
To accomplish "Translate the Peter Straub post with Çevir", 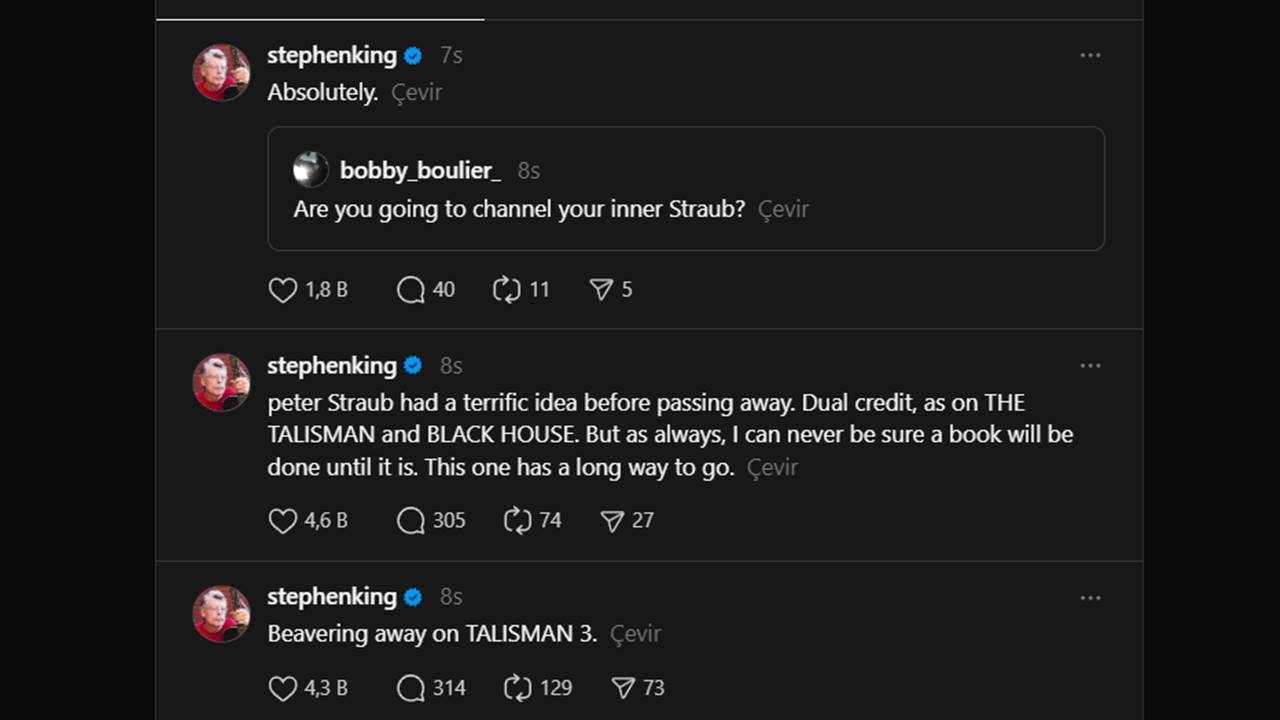I will pos(771,467).
